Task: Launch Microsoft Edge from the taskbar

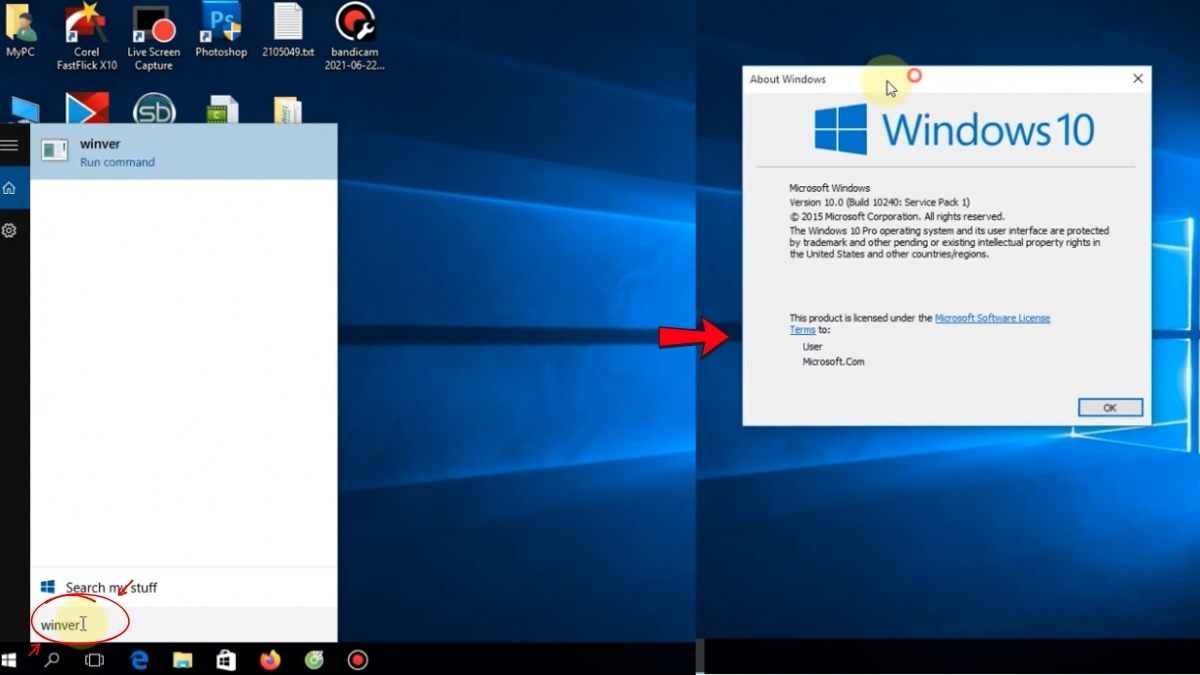Action: [140, 660]
